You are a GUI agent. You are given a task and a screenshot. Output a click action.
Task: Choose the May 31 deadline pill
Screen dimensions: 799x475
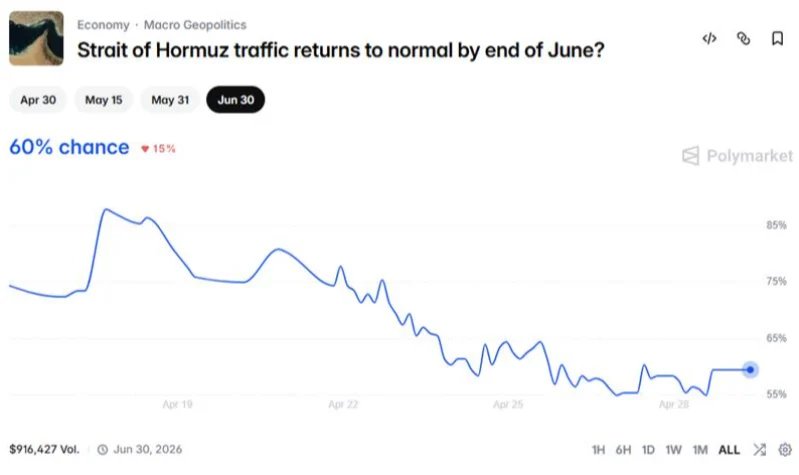(x=170, y=100)
